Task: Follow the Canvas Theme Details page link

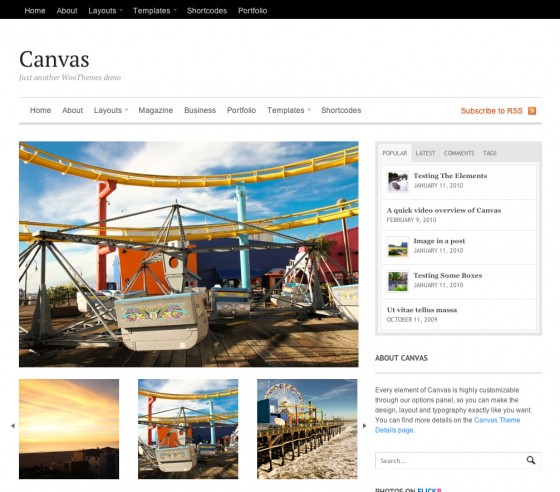Action: pyautogui.click(x=448, y=425)
